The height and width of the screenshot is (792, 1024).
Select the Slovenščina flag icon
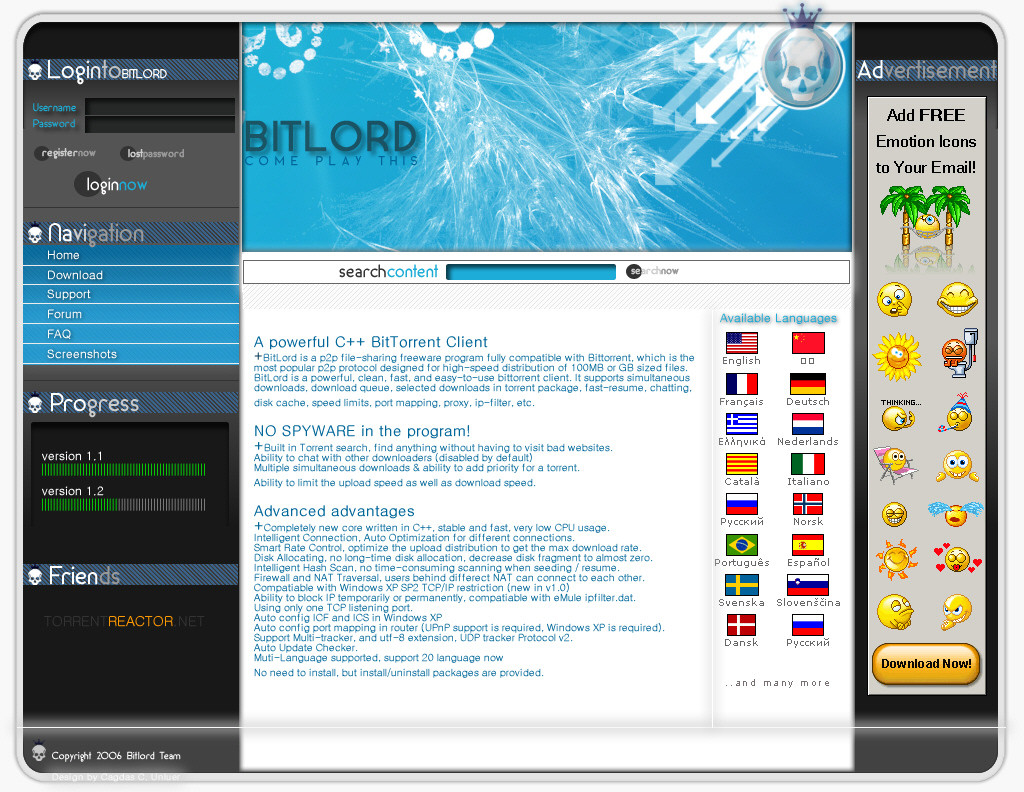point(808,585)
